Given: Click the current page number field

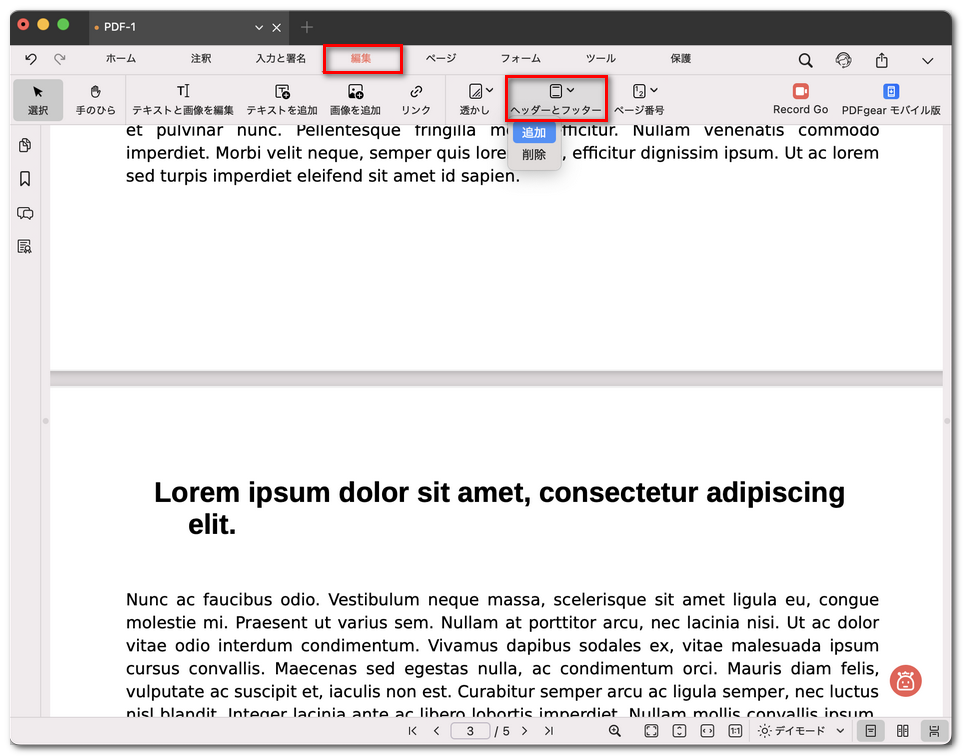Looking at the screenshot, I should point(469,731).
